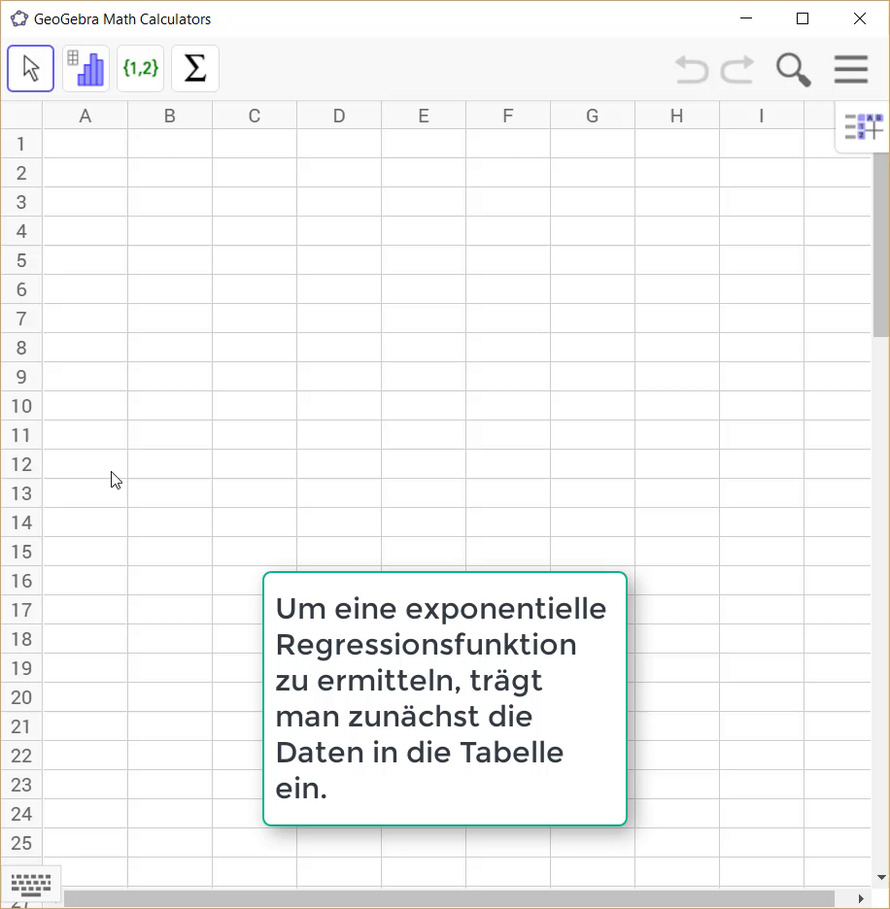Click the GeoGebra app icon in title bar

18,18
